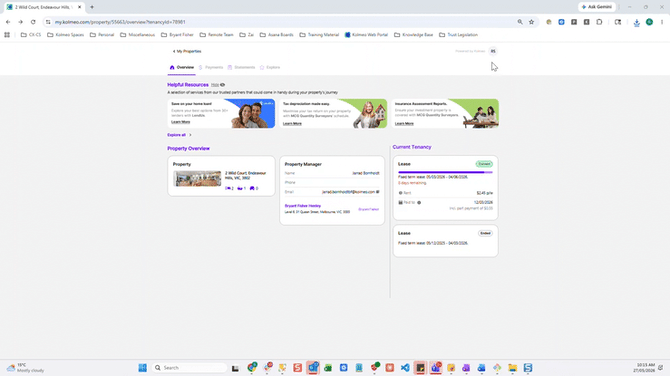Switch to the Statements tab
The image size is (670, 376).
241,68
